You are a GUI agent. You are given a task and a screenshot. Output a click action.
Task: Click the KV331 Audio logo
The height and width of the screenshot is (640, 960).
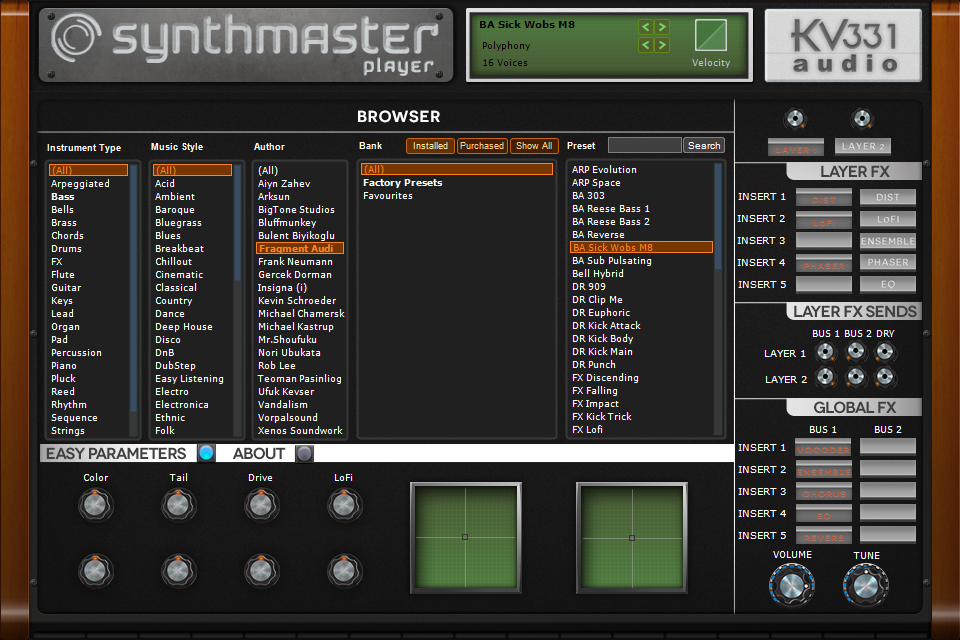pyautogui.click(x=843, y=45)
